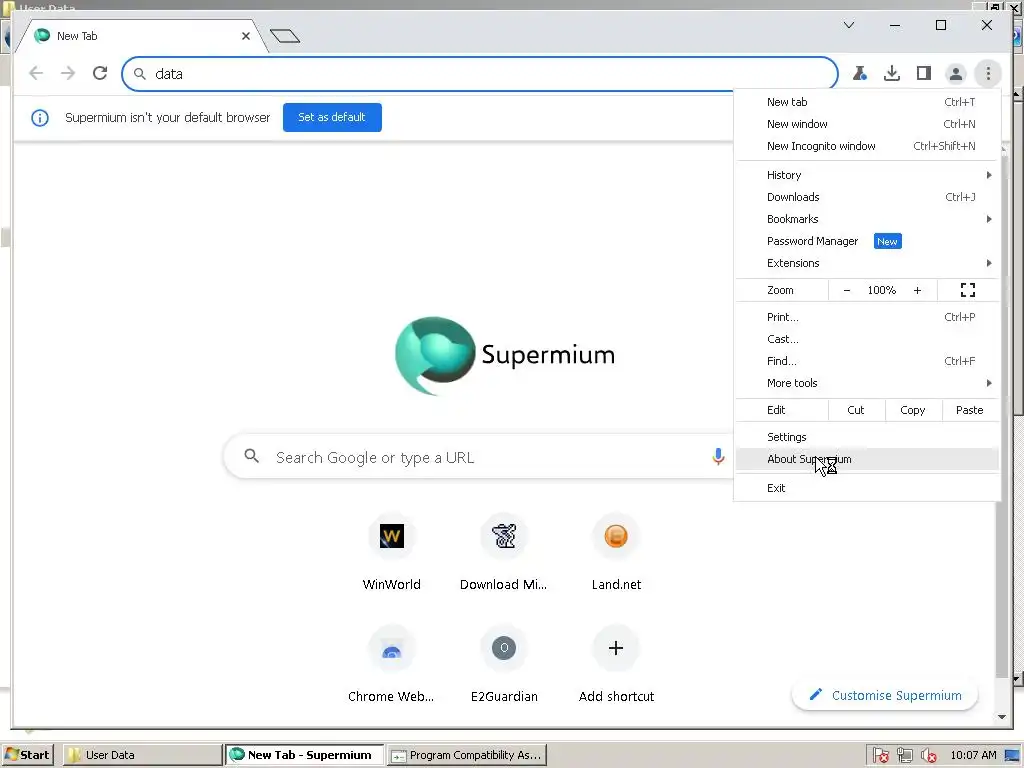The image size is (1024, 768).
Task: Expand the History submenu
Action: (867, 175)
